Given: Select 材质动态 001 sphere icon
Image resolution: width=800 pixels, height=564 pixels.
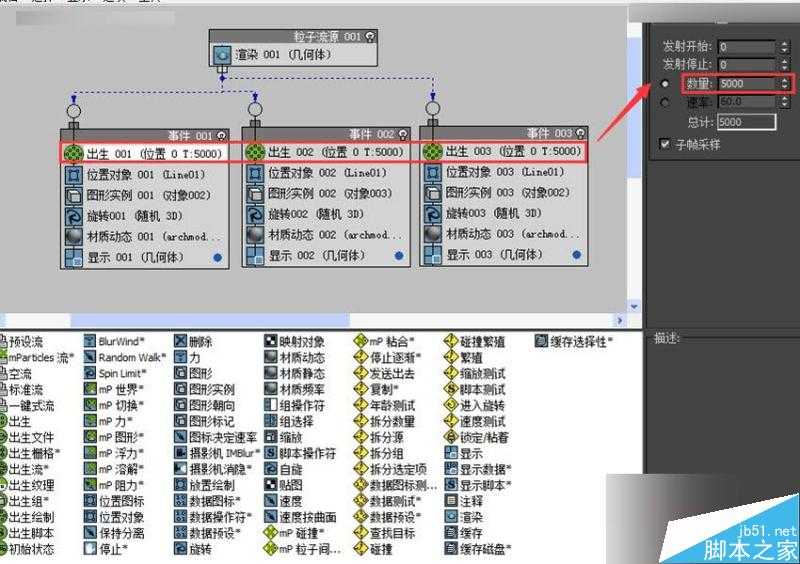Looking at the screenshot, I should [x=74, y=237].
